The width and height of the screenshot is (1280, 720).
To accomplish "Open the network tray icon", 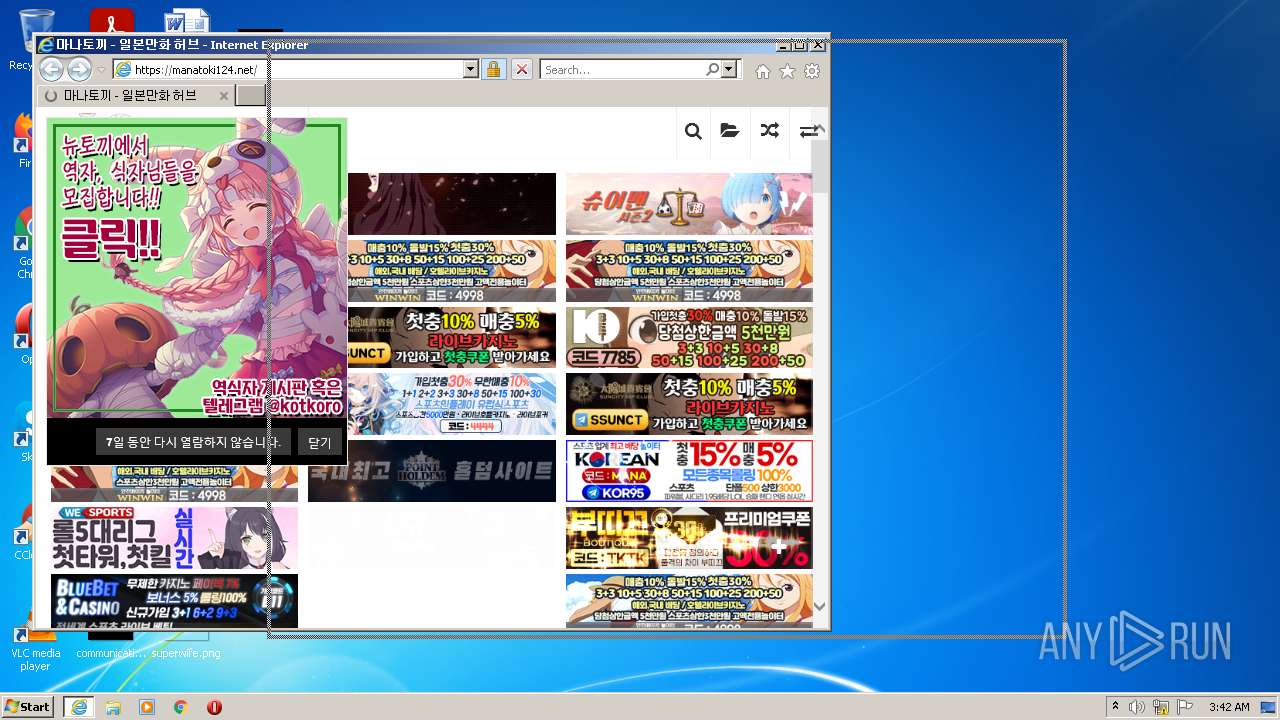I will (x=1161, y=707).
